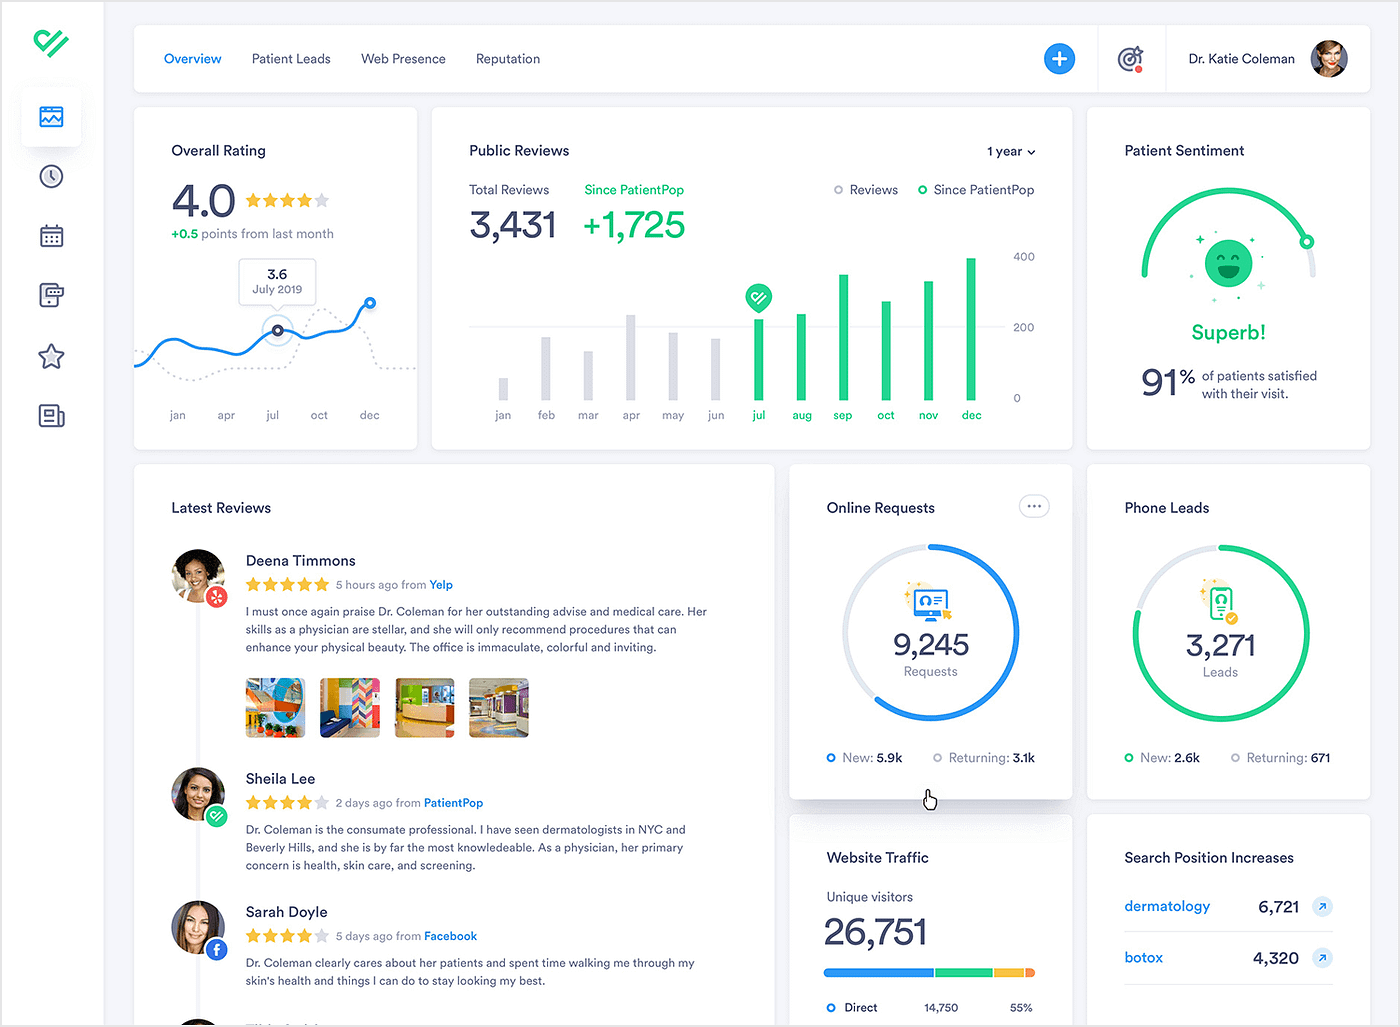The image size is (1400, 1027).
Task: Click the dermatology search position link
Action: [1167, 906]
